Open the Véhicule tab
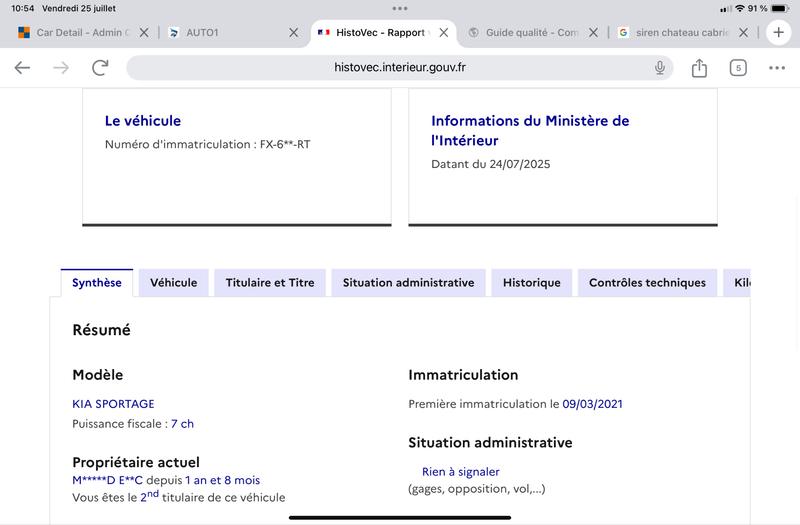Screen dimensions: 800x525 (173, 283)
